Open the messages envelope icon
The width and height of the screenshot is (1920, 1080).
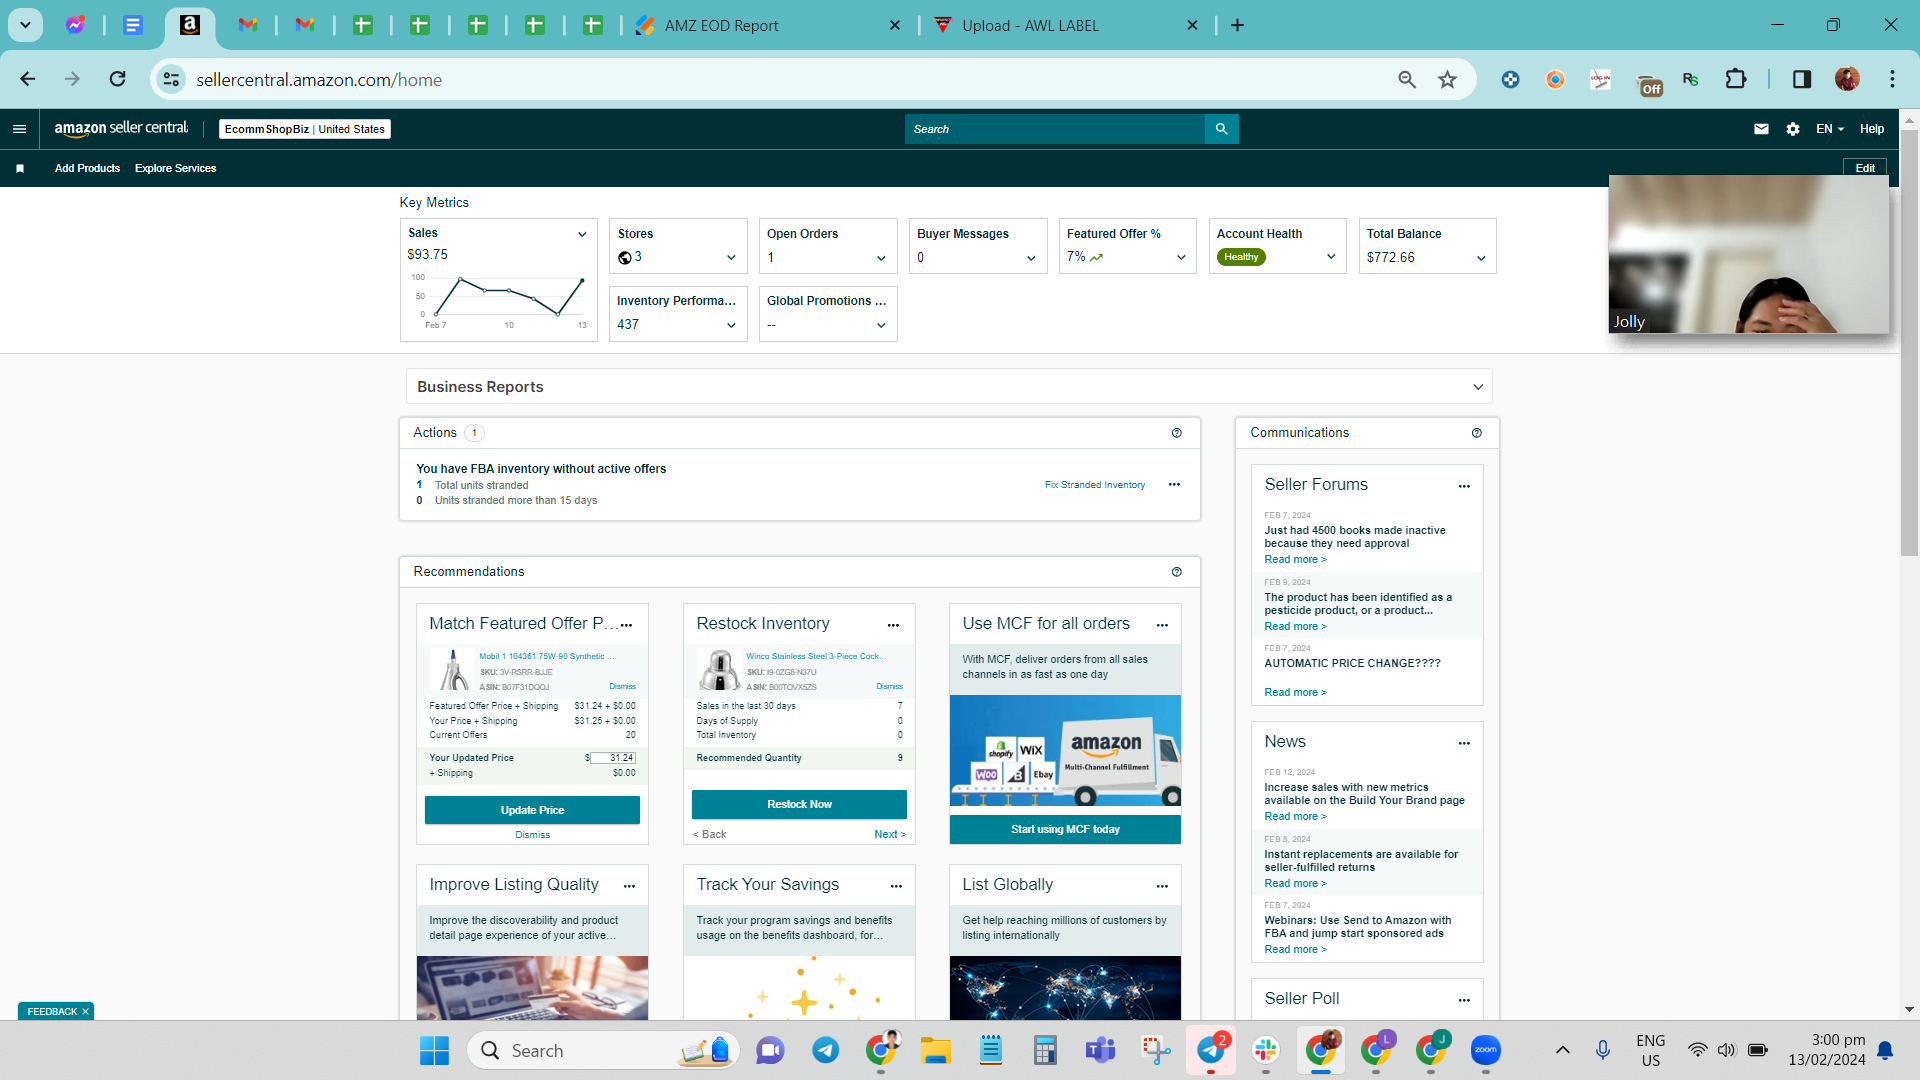click(x=1761, y=129)
